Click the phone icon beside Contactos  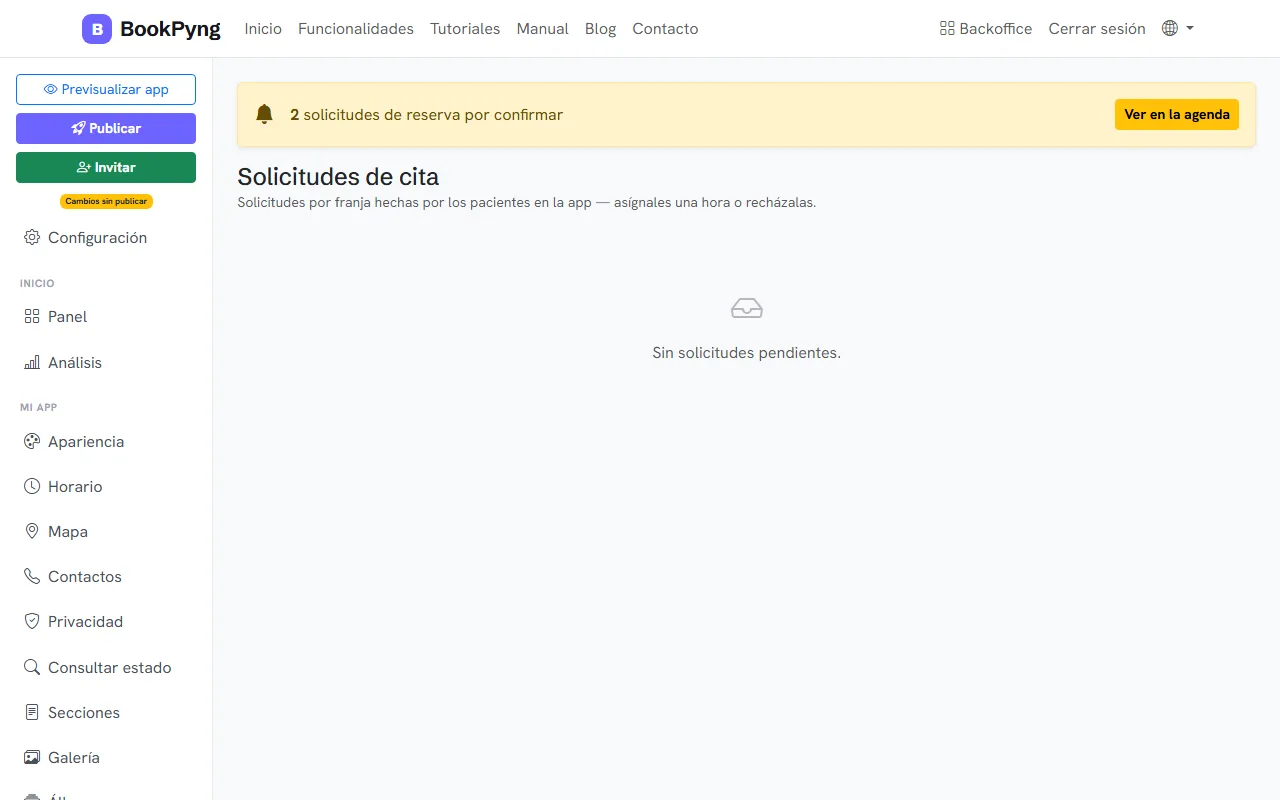pyautogui.click(x=32, y=576)
